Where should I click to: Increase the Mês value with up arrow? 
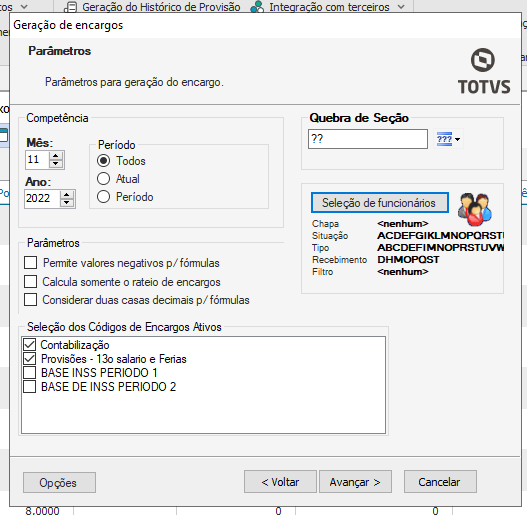[x=56, y=156]
